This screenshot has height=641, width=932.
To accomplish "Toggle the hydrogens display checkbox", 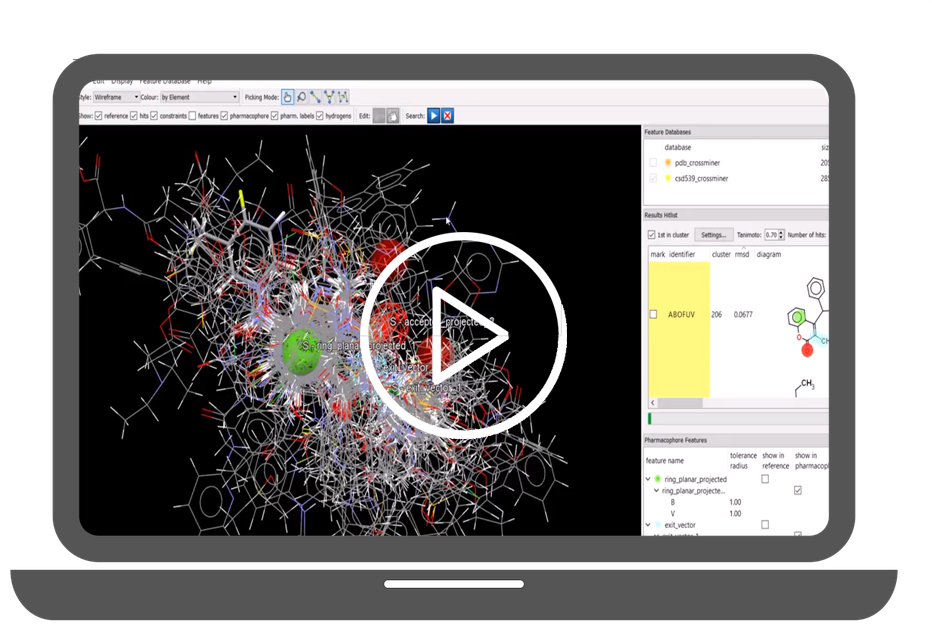I will [320, 116].
